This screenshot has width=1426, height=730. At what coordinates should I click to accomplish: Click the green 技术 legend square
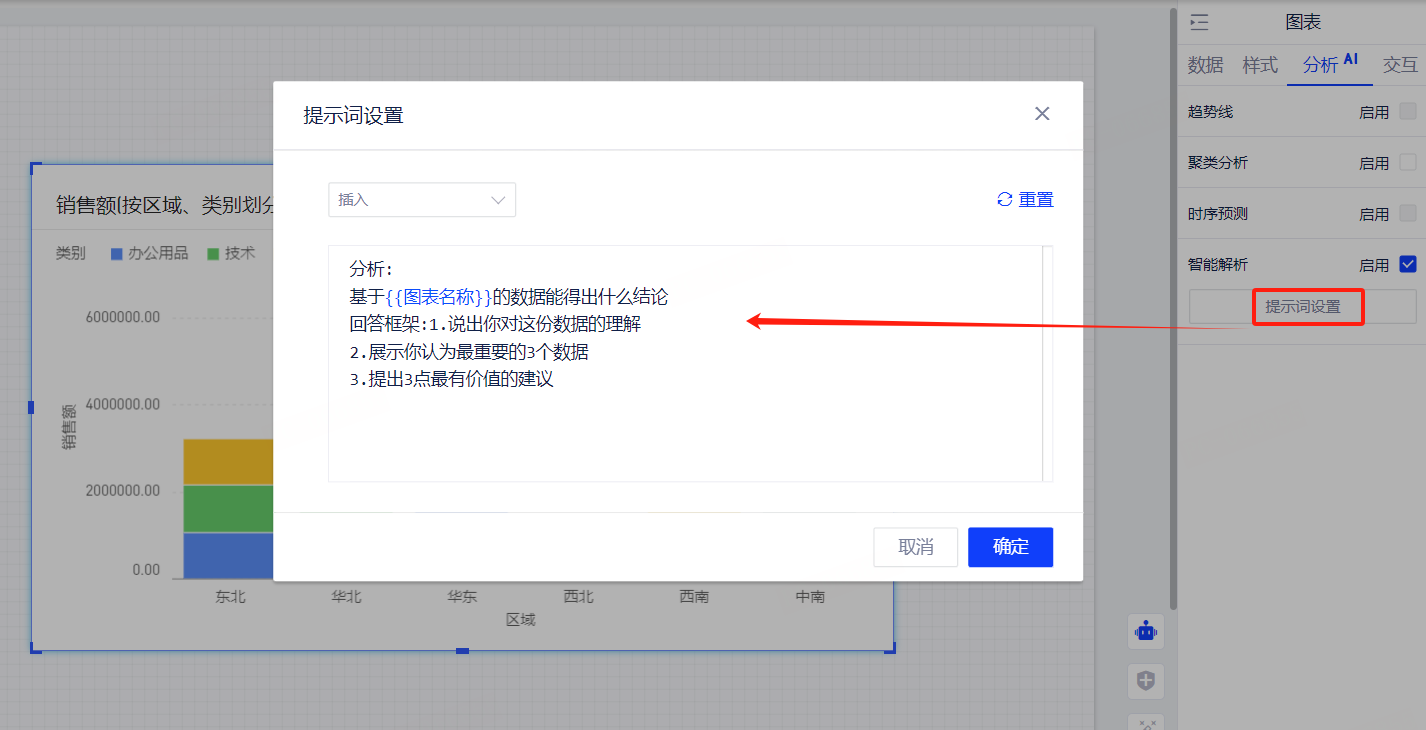213,254
